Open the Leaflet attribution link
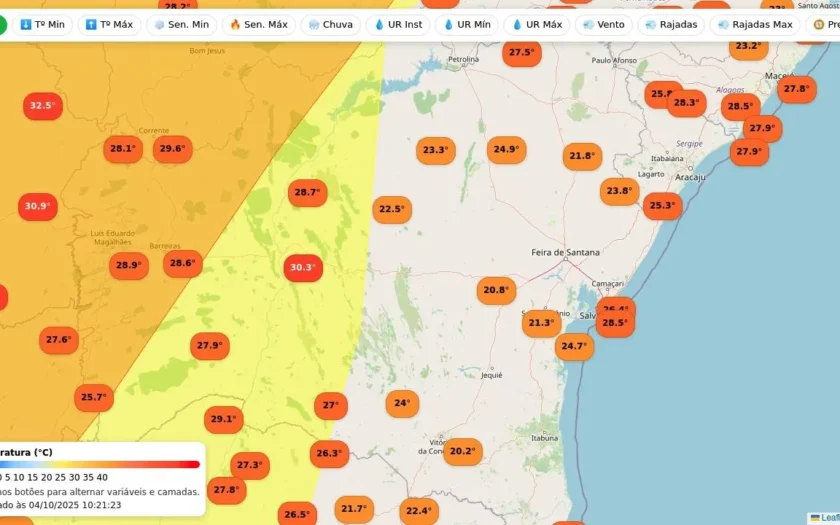This screenshot has width=840, height=525. pos(829,518)
